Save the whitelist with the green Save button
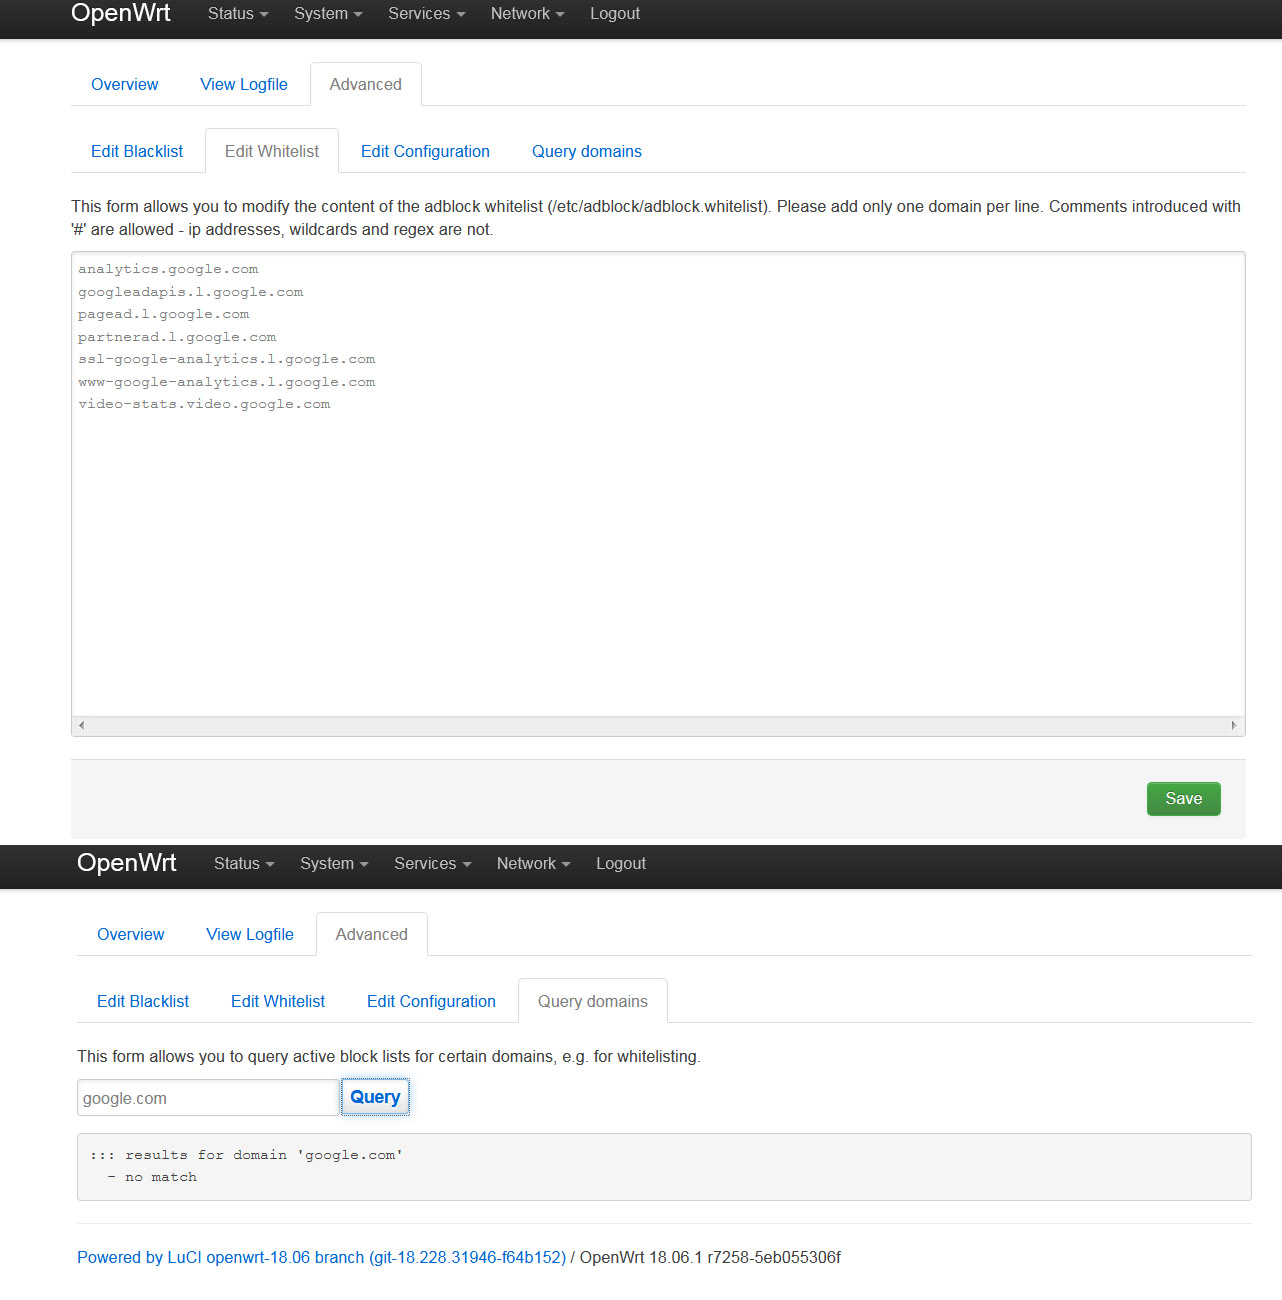This screenshot has height=1300, width=1282. [1183, 799]
